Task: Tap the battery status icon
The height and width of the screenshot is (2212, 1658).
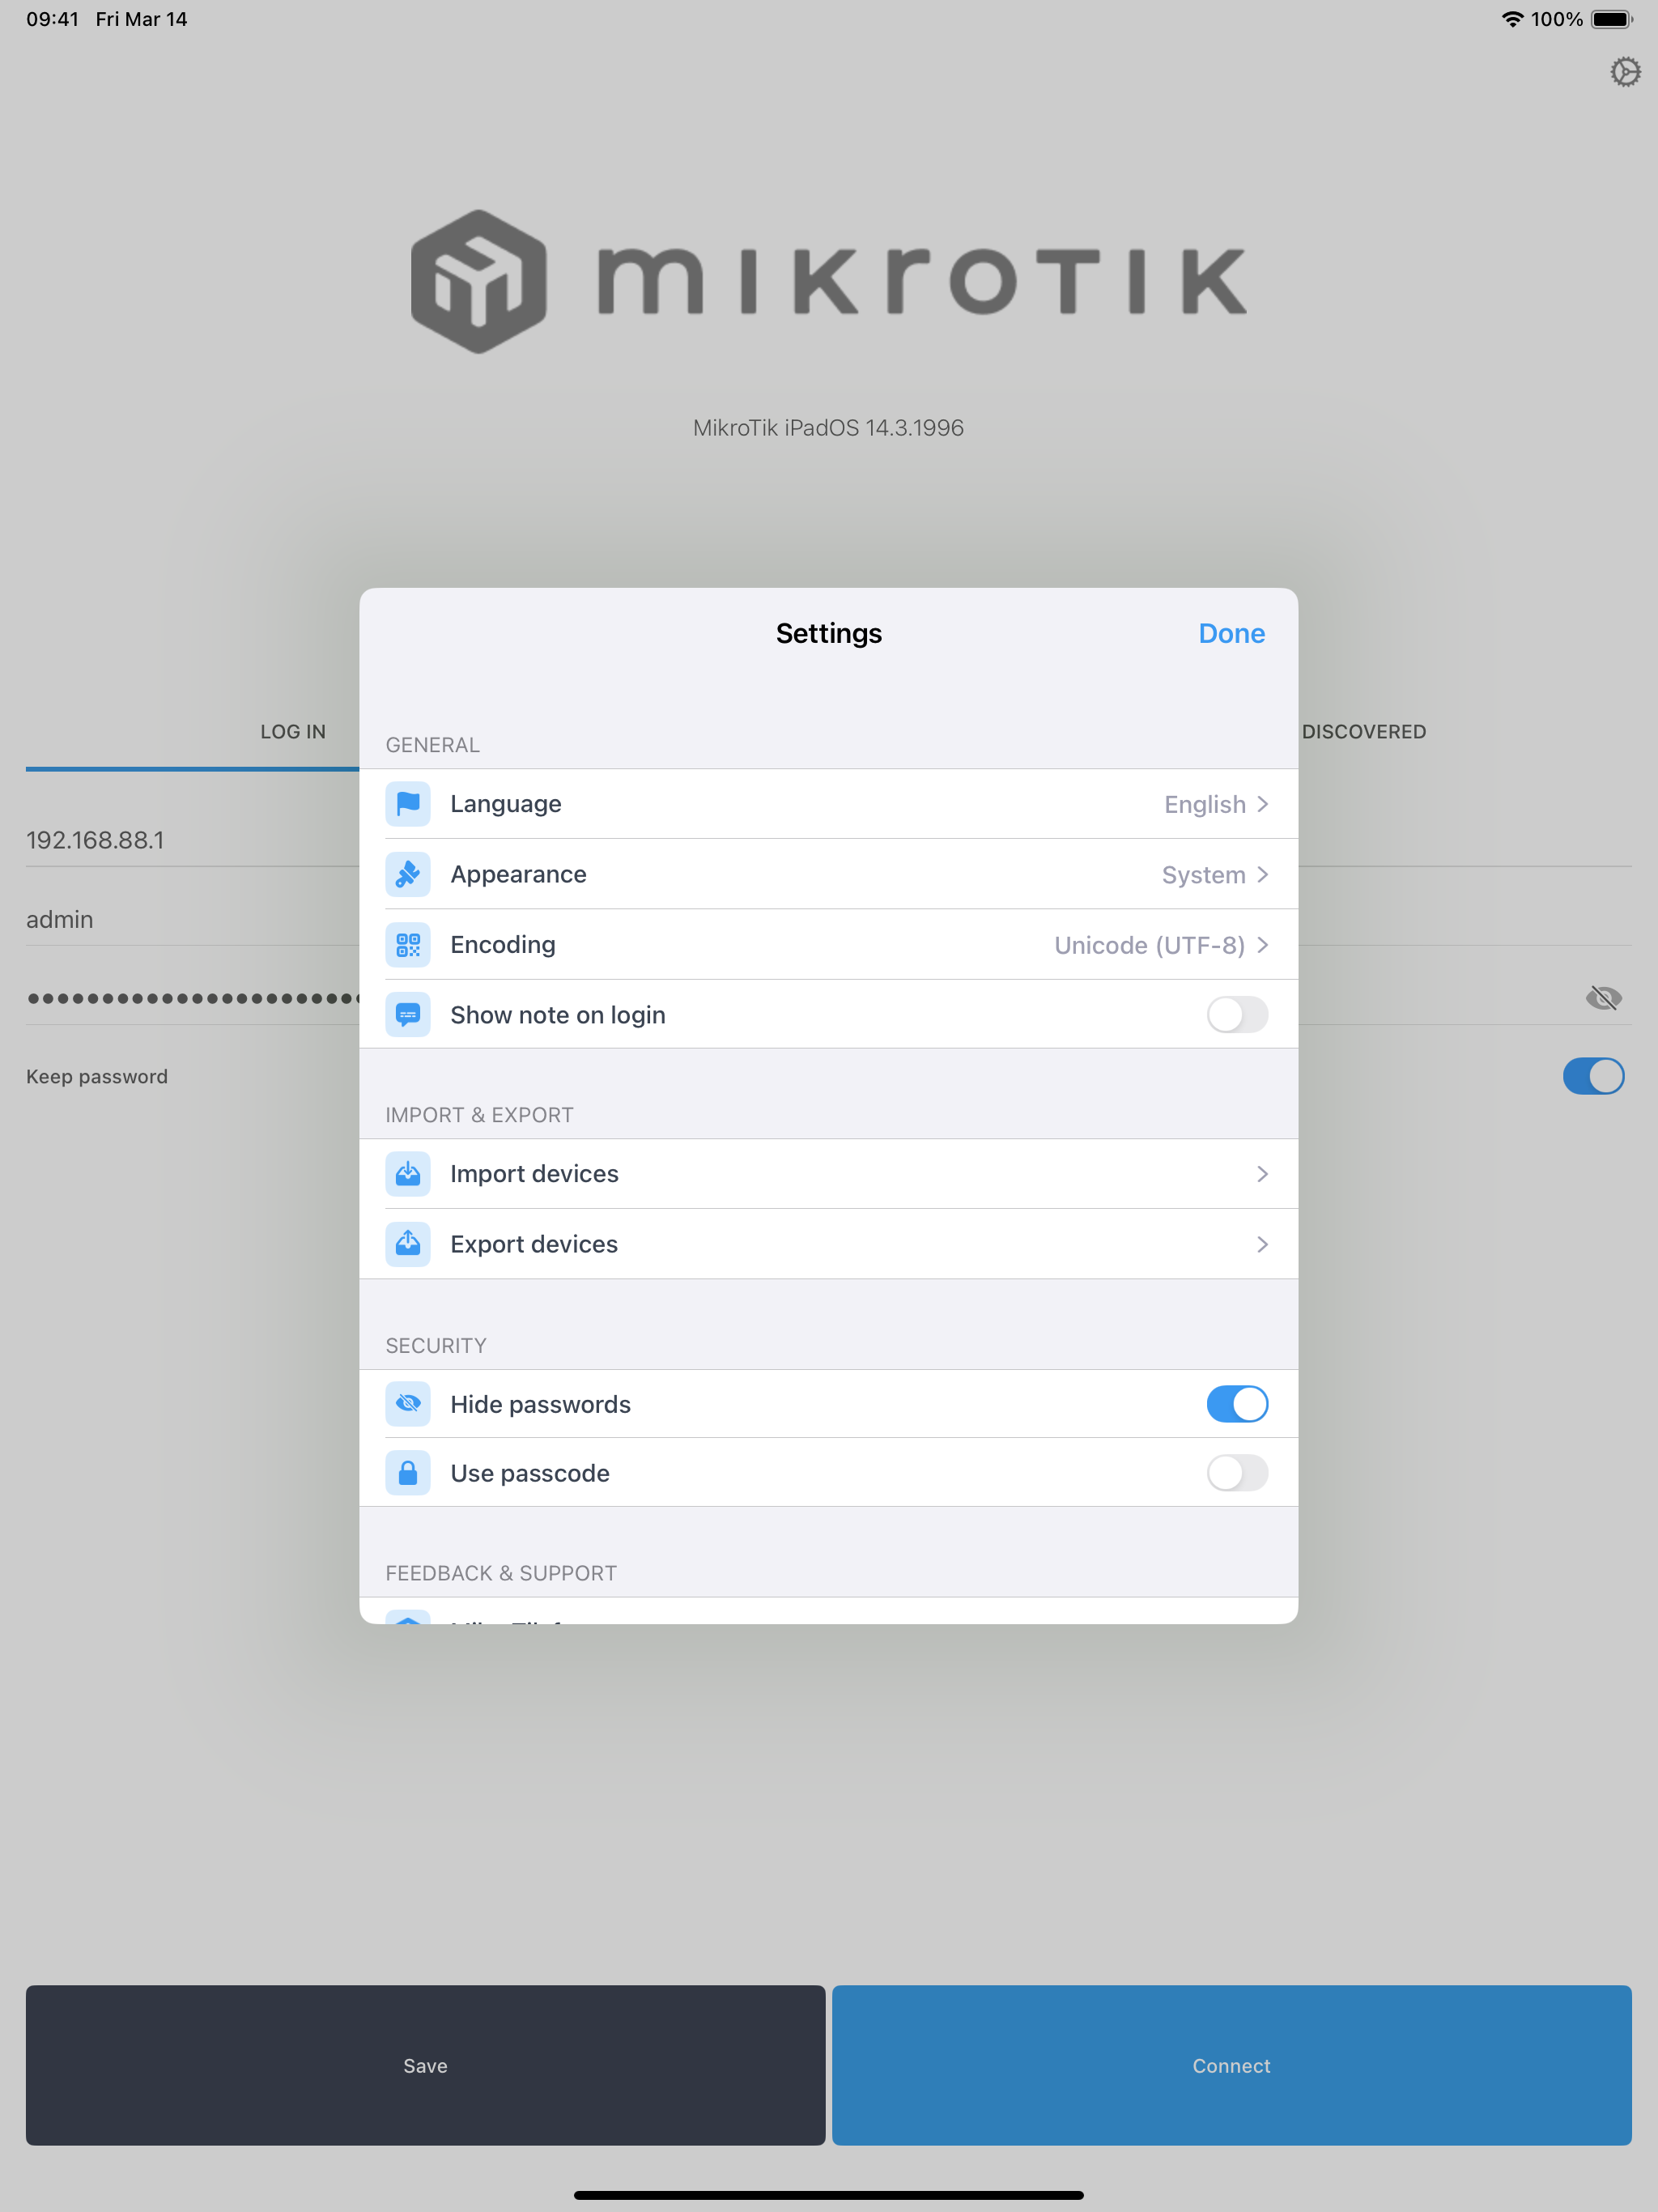Action: click(x=1611, y=19)
